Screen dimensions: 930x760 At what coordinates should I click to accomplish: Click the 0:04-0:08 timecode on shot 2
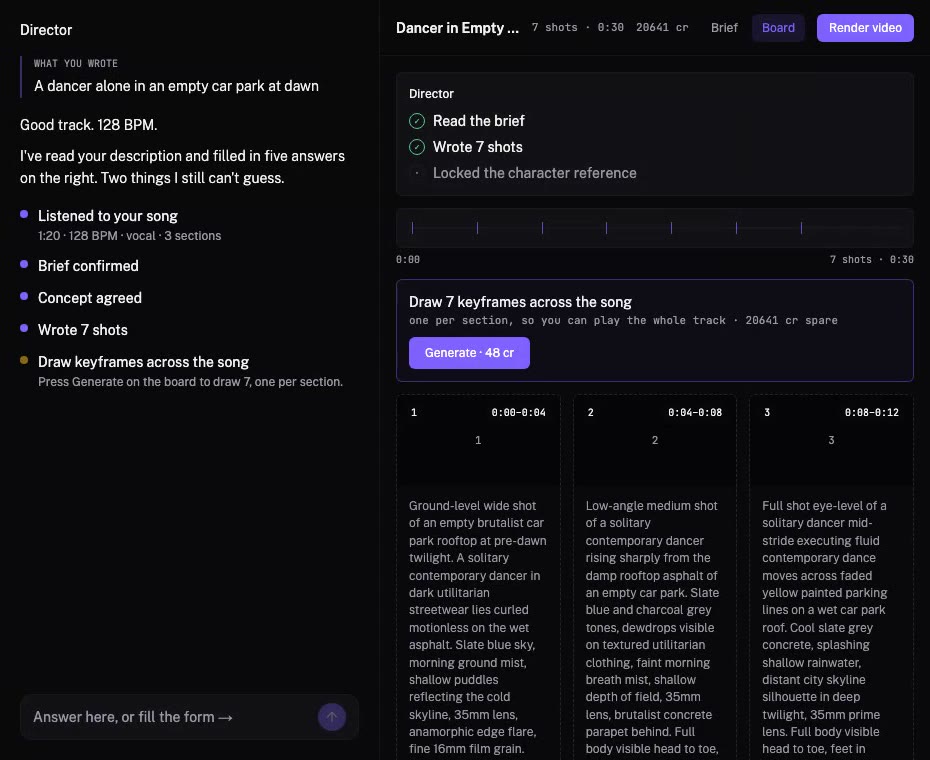coord(695,412)
